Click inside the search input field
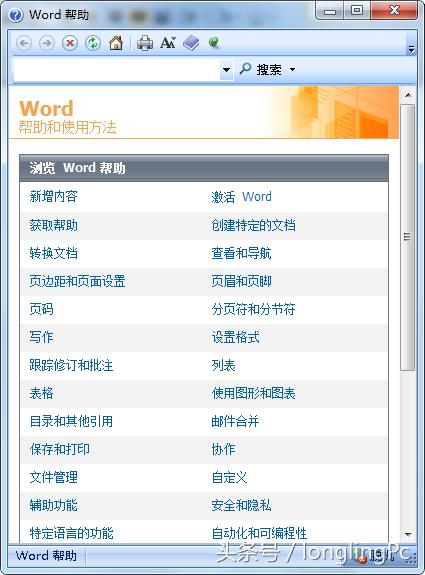 tap(117, 69)
